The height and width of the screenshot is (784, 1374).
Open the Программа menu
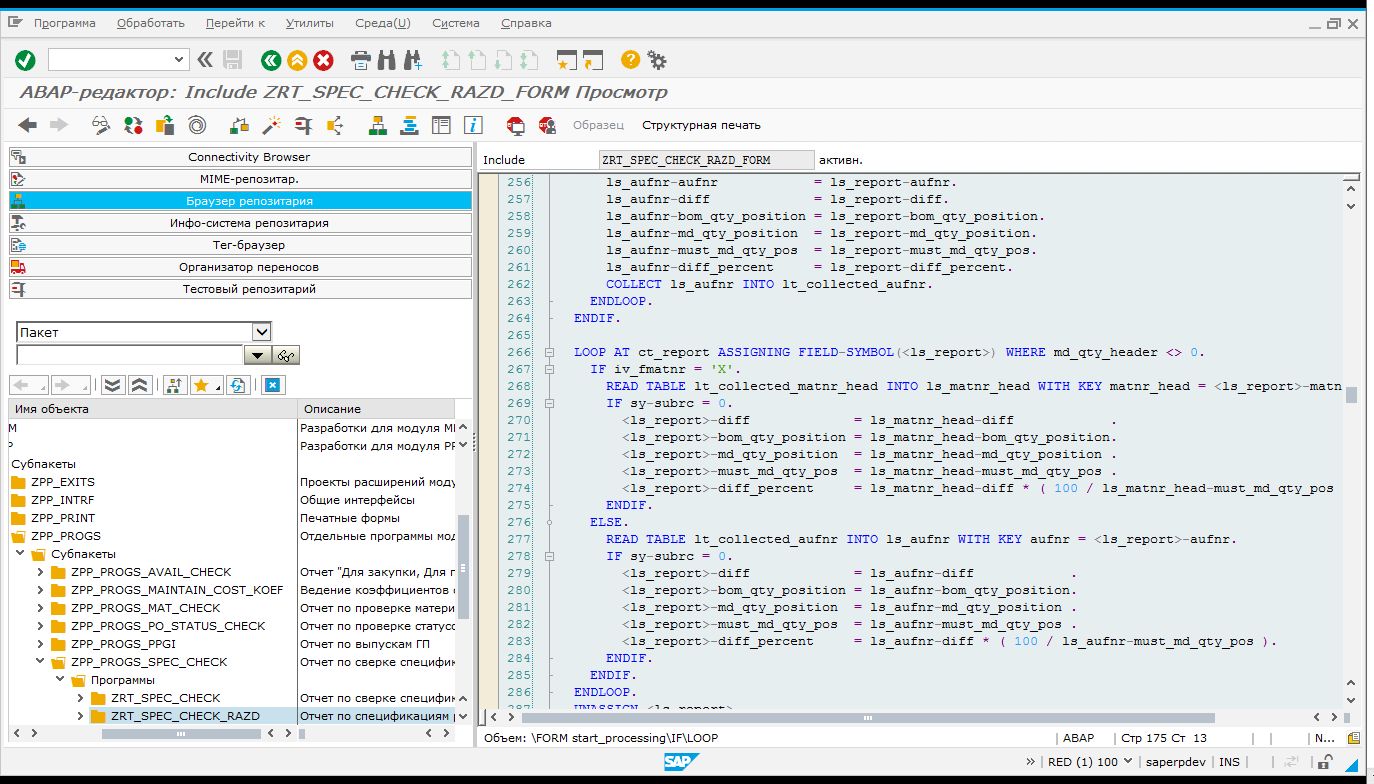coord(65,23)
